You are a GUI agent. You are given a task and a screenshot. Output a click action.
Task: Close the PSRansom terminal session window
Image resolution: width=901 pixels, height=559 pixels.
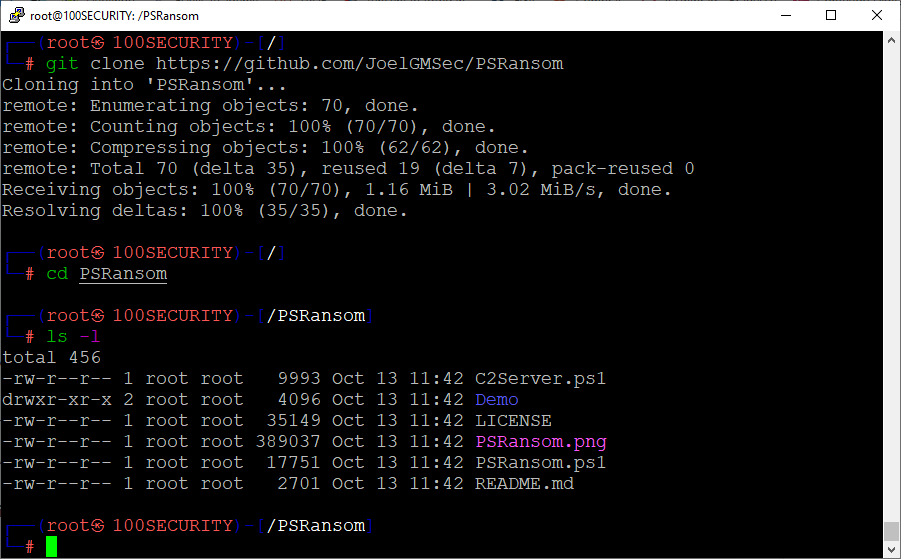click(877, 15)
